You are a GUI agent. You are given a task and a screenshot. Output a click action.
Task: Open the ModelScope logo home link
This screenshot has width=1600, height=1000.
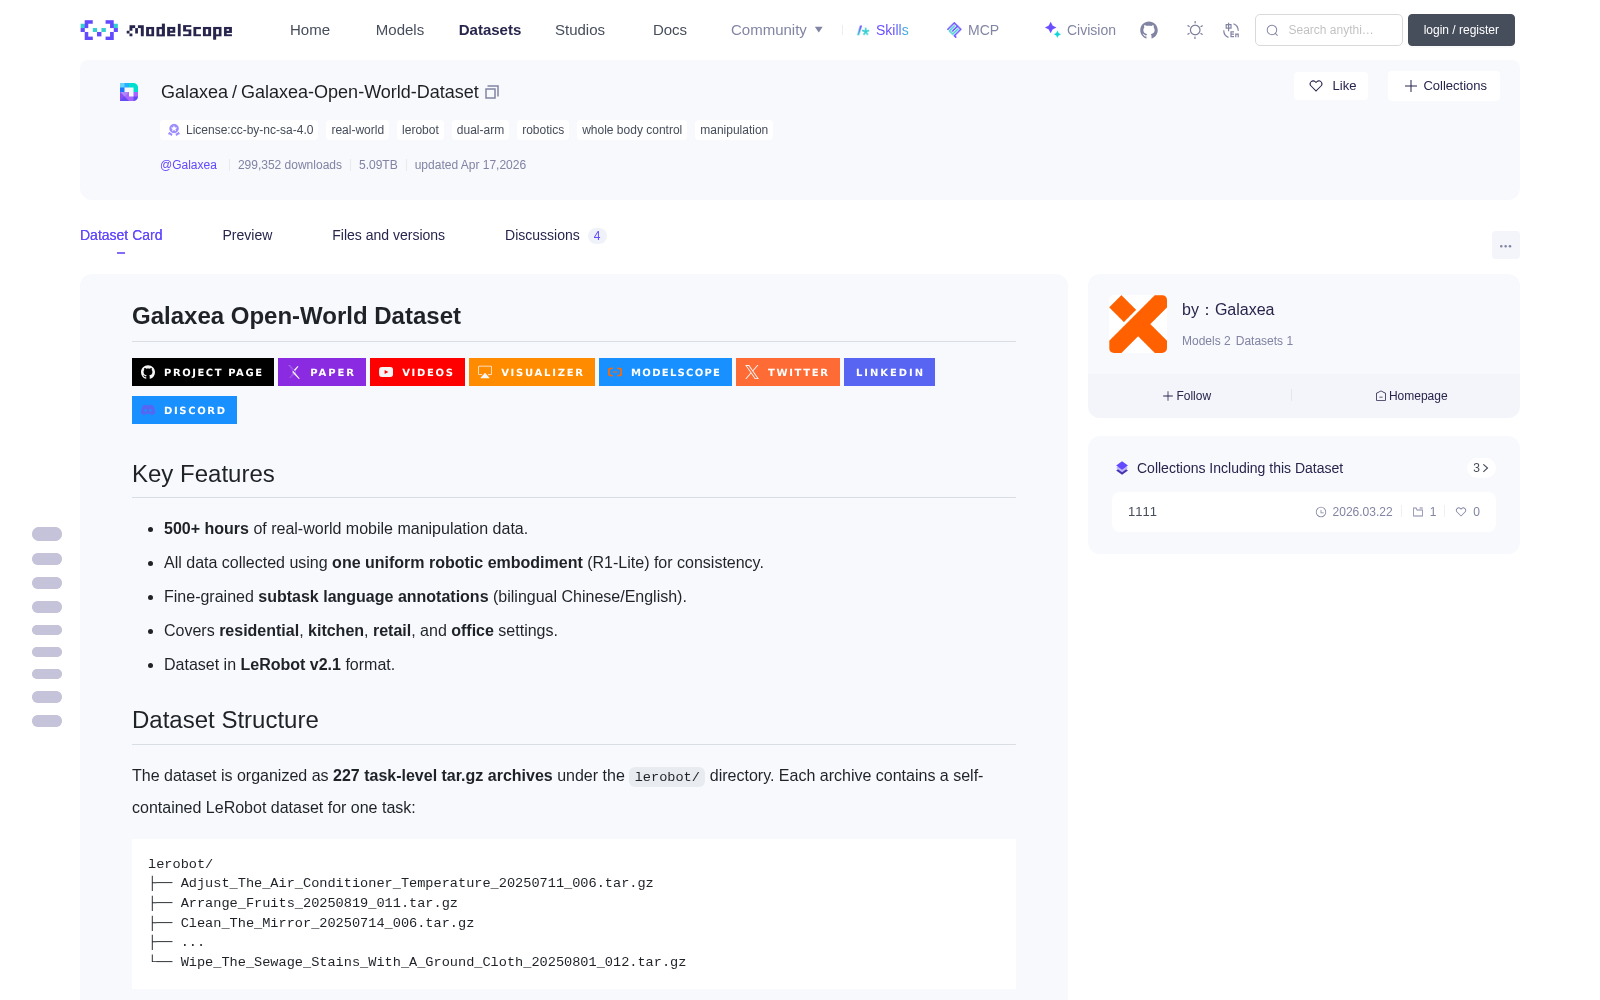(x=157, y=30)
